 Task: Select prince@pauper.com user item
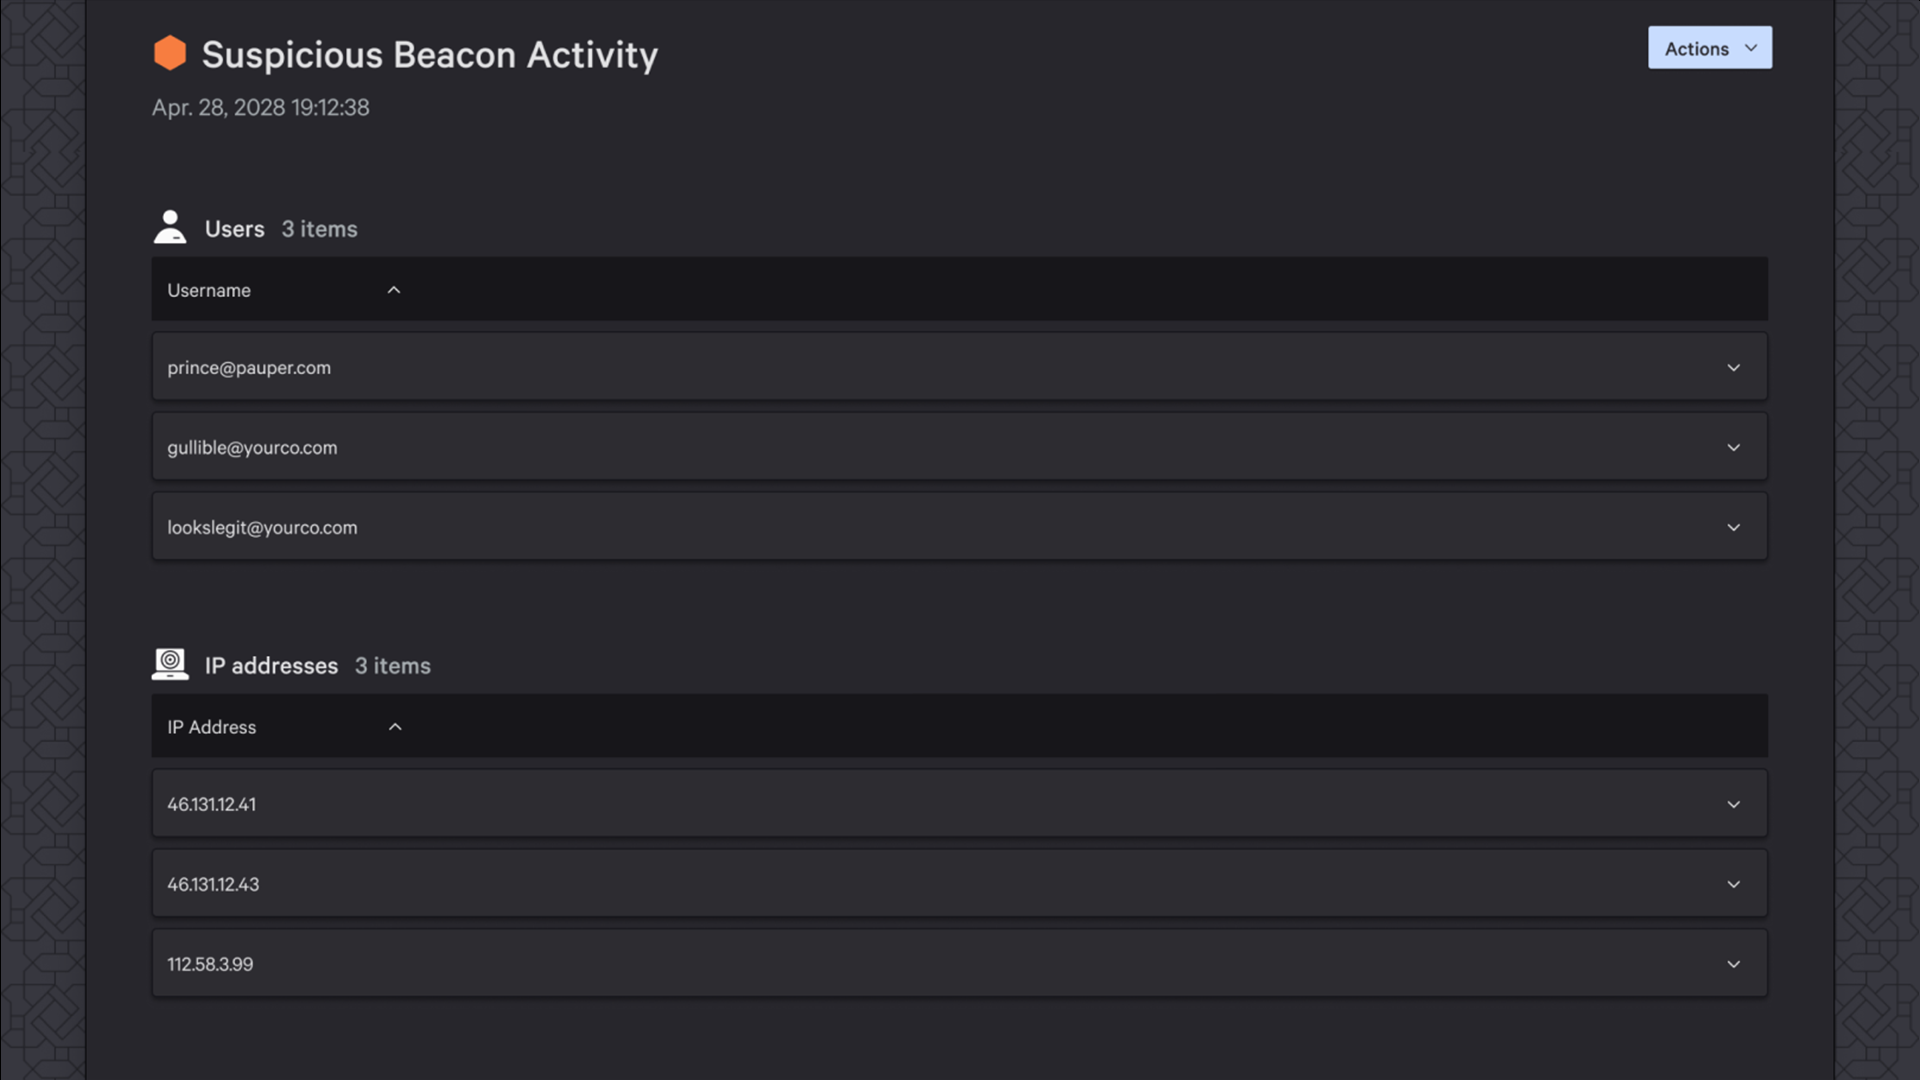coord(959,367)
